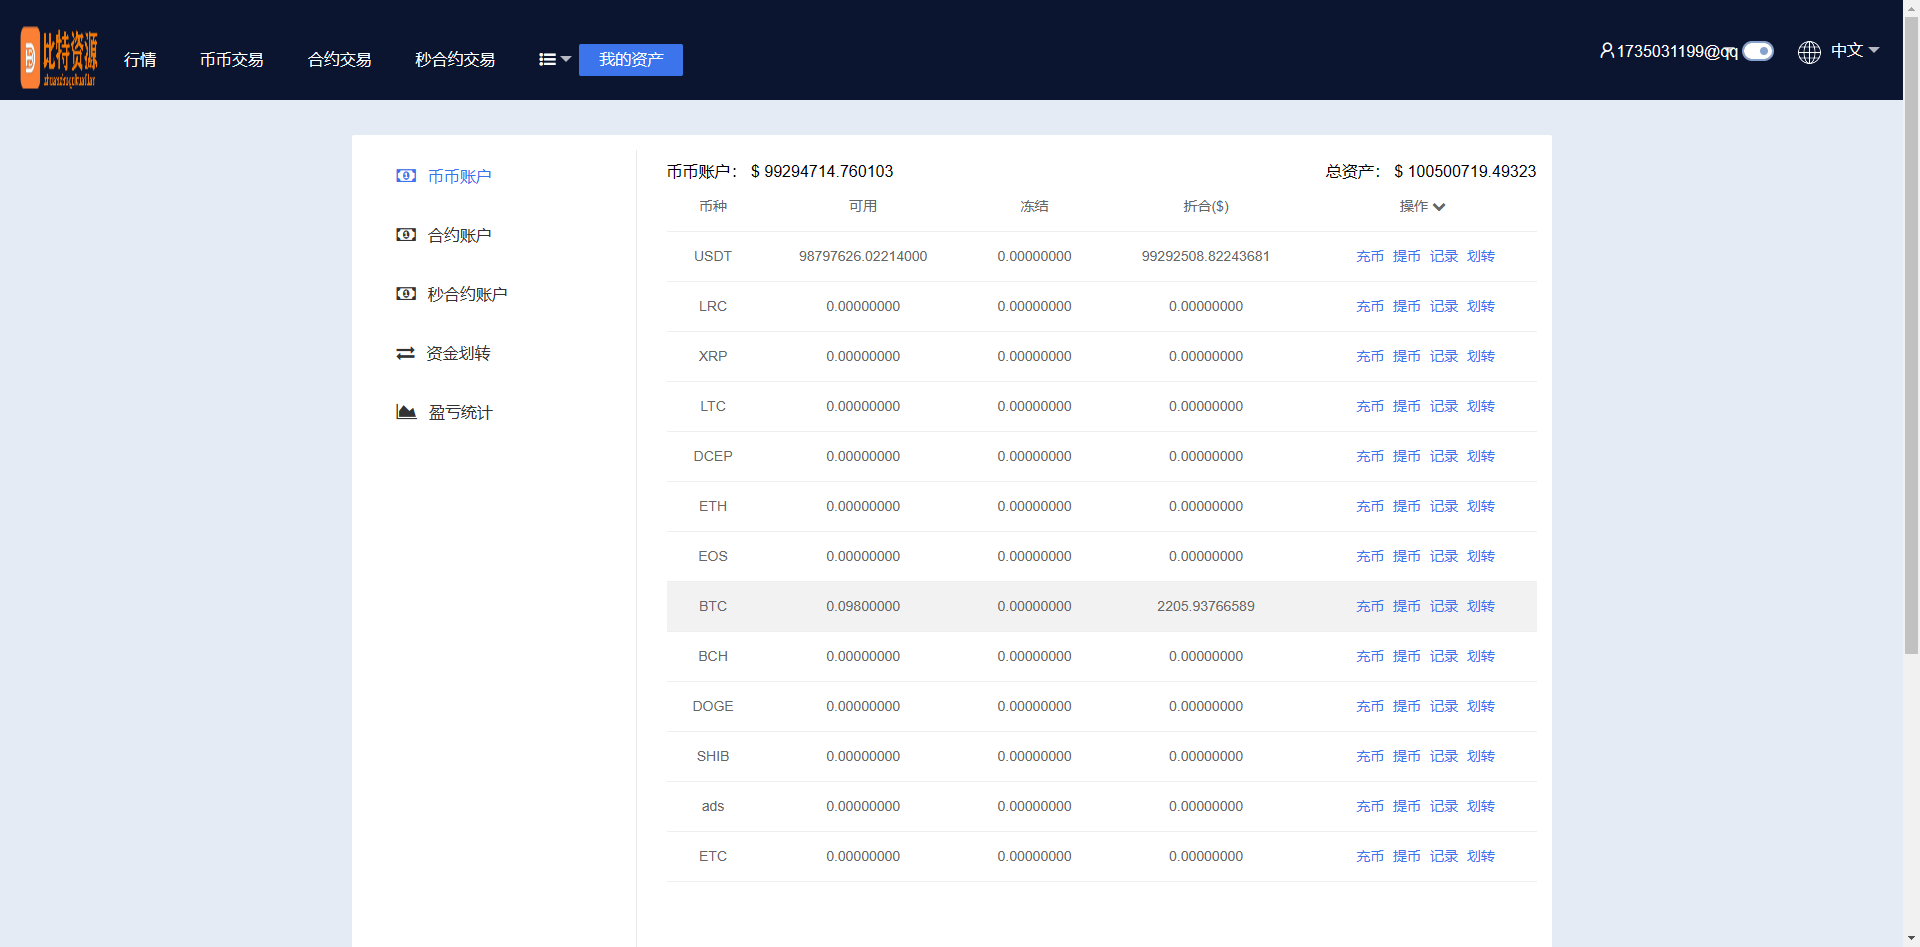Screen dimensions: 1920x947
Task: Click the USDT available balance 98797626.02214000
Action: 863,256
